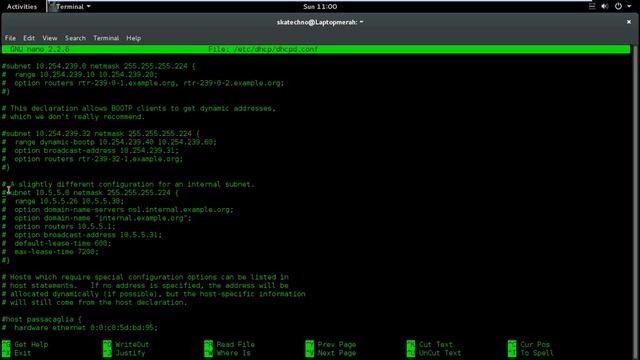Click line 'subnet 10.5.5.0 netmask 255.255.255.224'
The width and height of the screenshot is (640, 360).
90,193
